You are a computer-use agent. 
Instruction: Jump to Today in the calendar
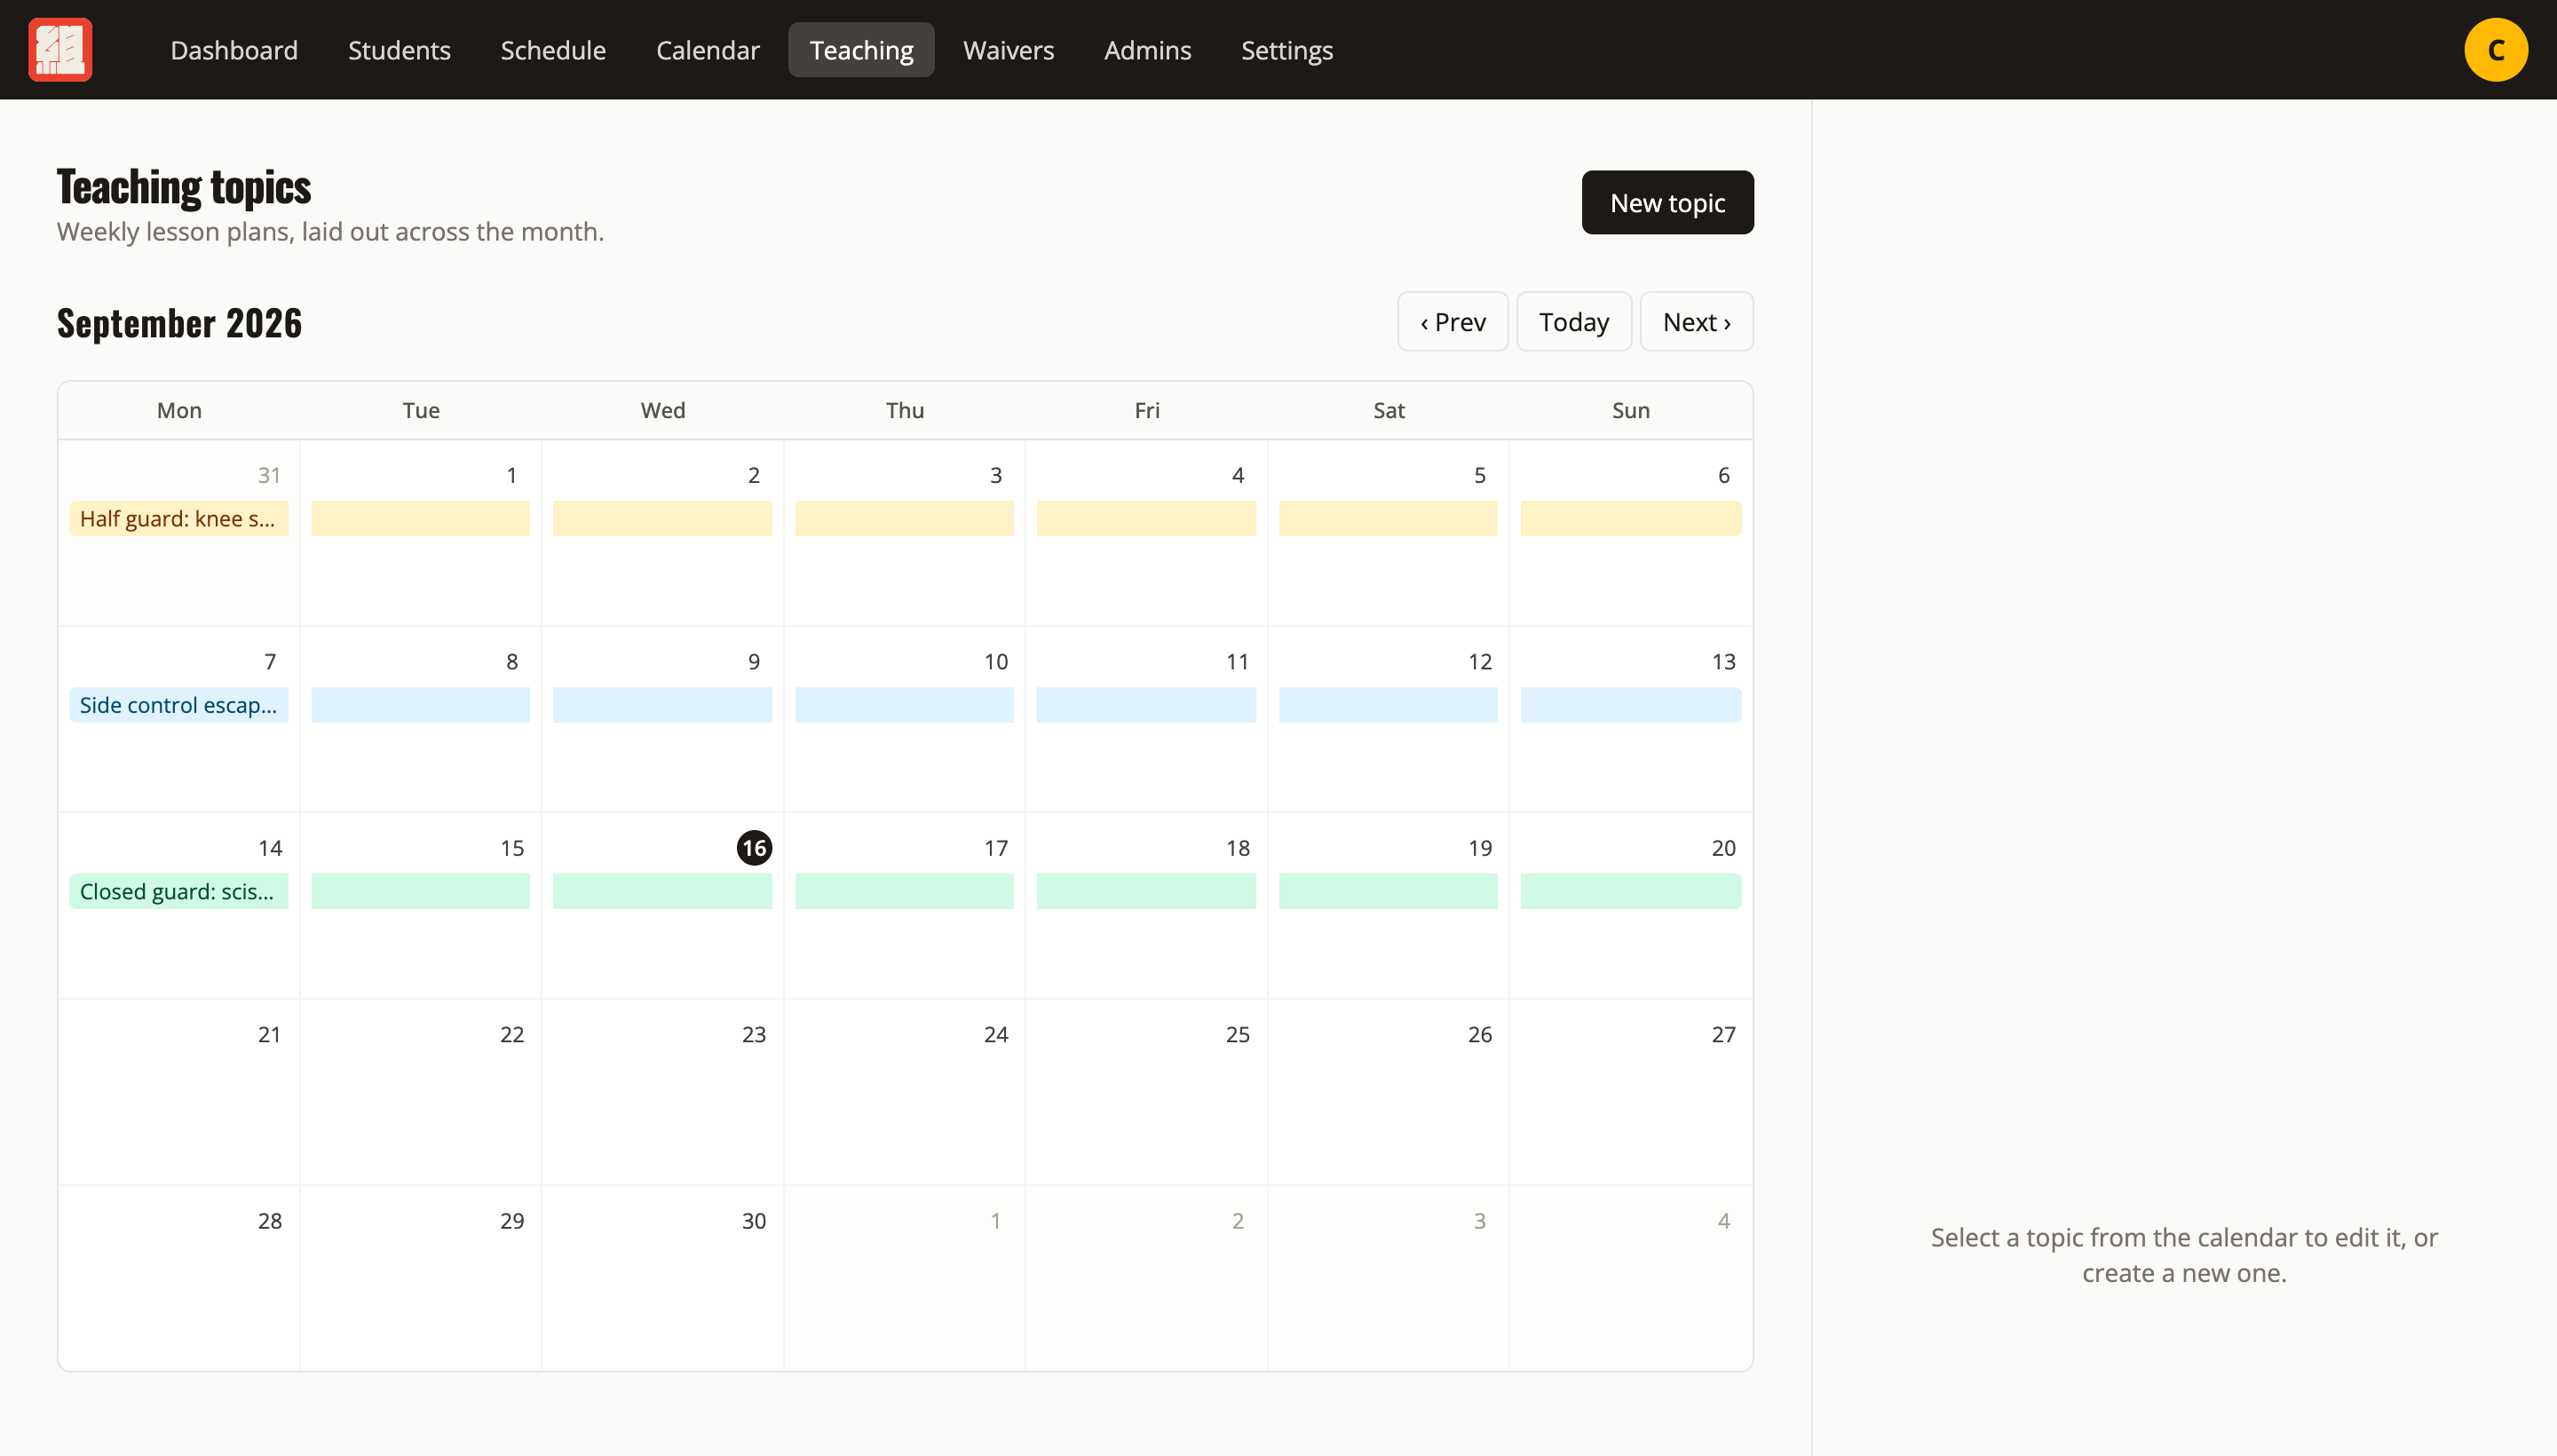pyautogui.click(x=1573, y=322)
